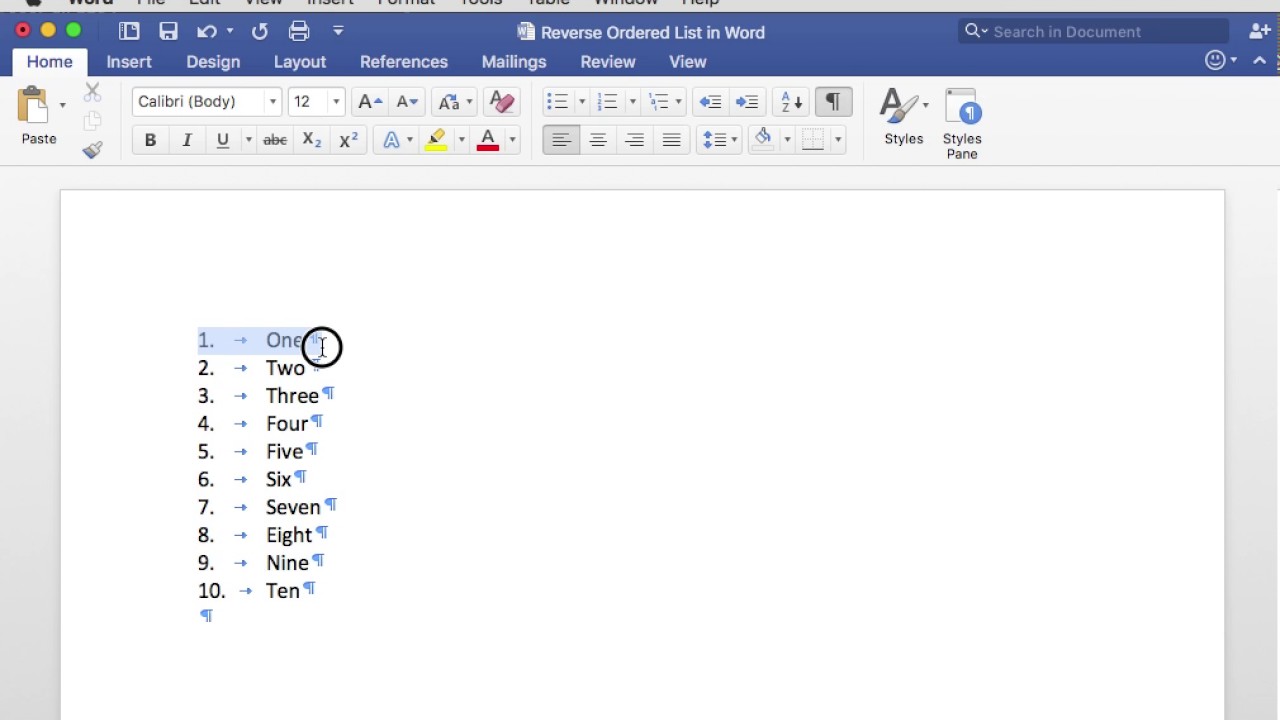Open the customize quick access toolbar arrow
Screen dimensions: 1280x720
click(x=338, y=32)
